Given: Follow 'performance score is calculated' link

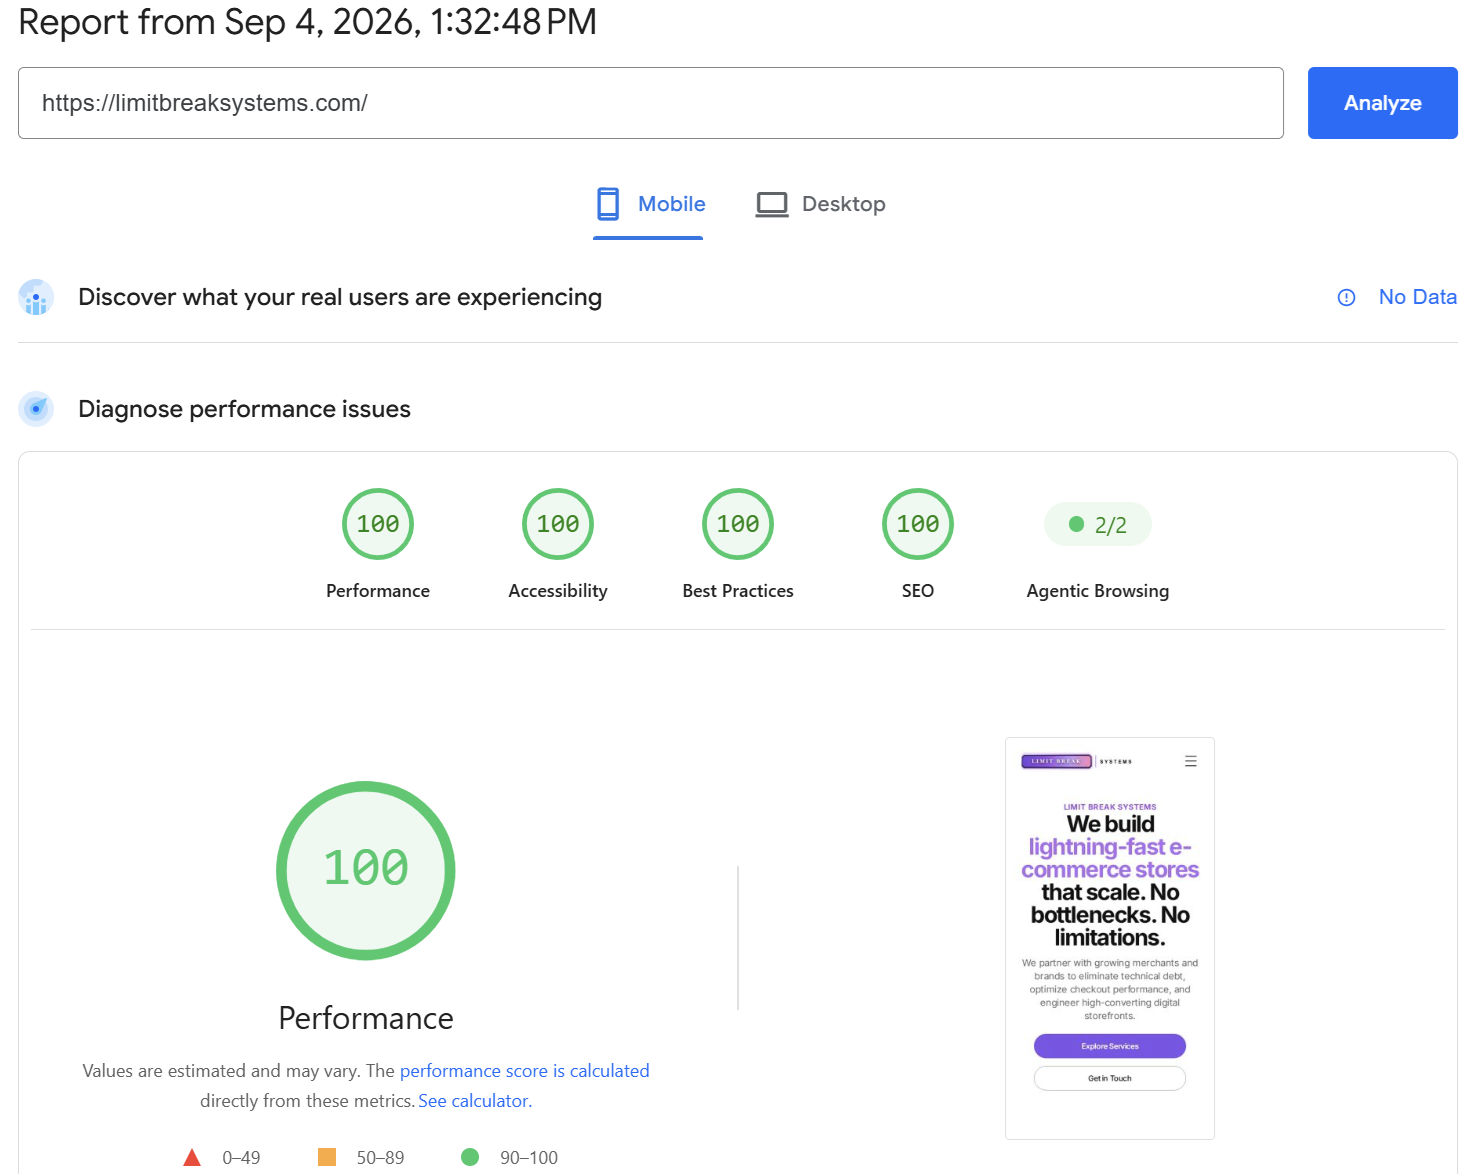Looking at the screenshot, I should coord(524,1071).
